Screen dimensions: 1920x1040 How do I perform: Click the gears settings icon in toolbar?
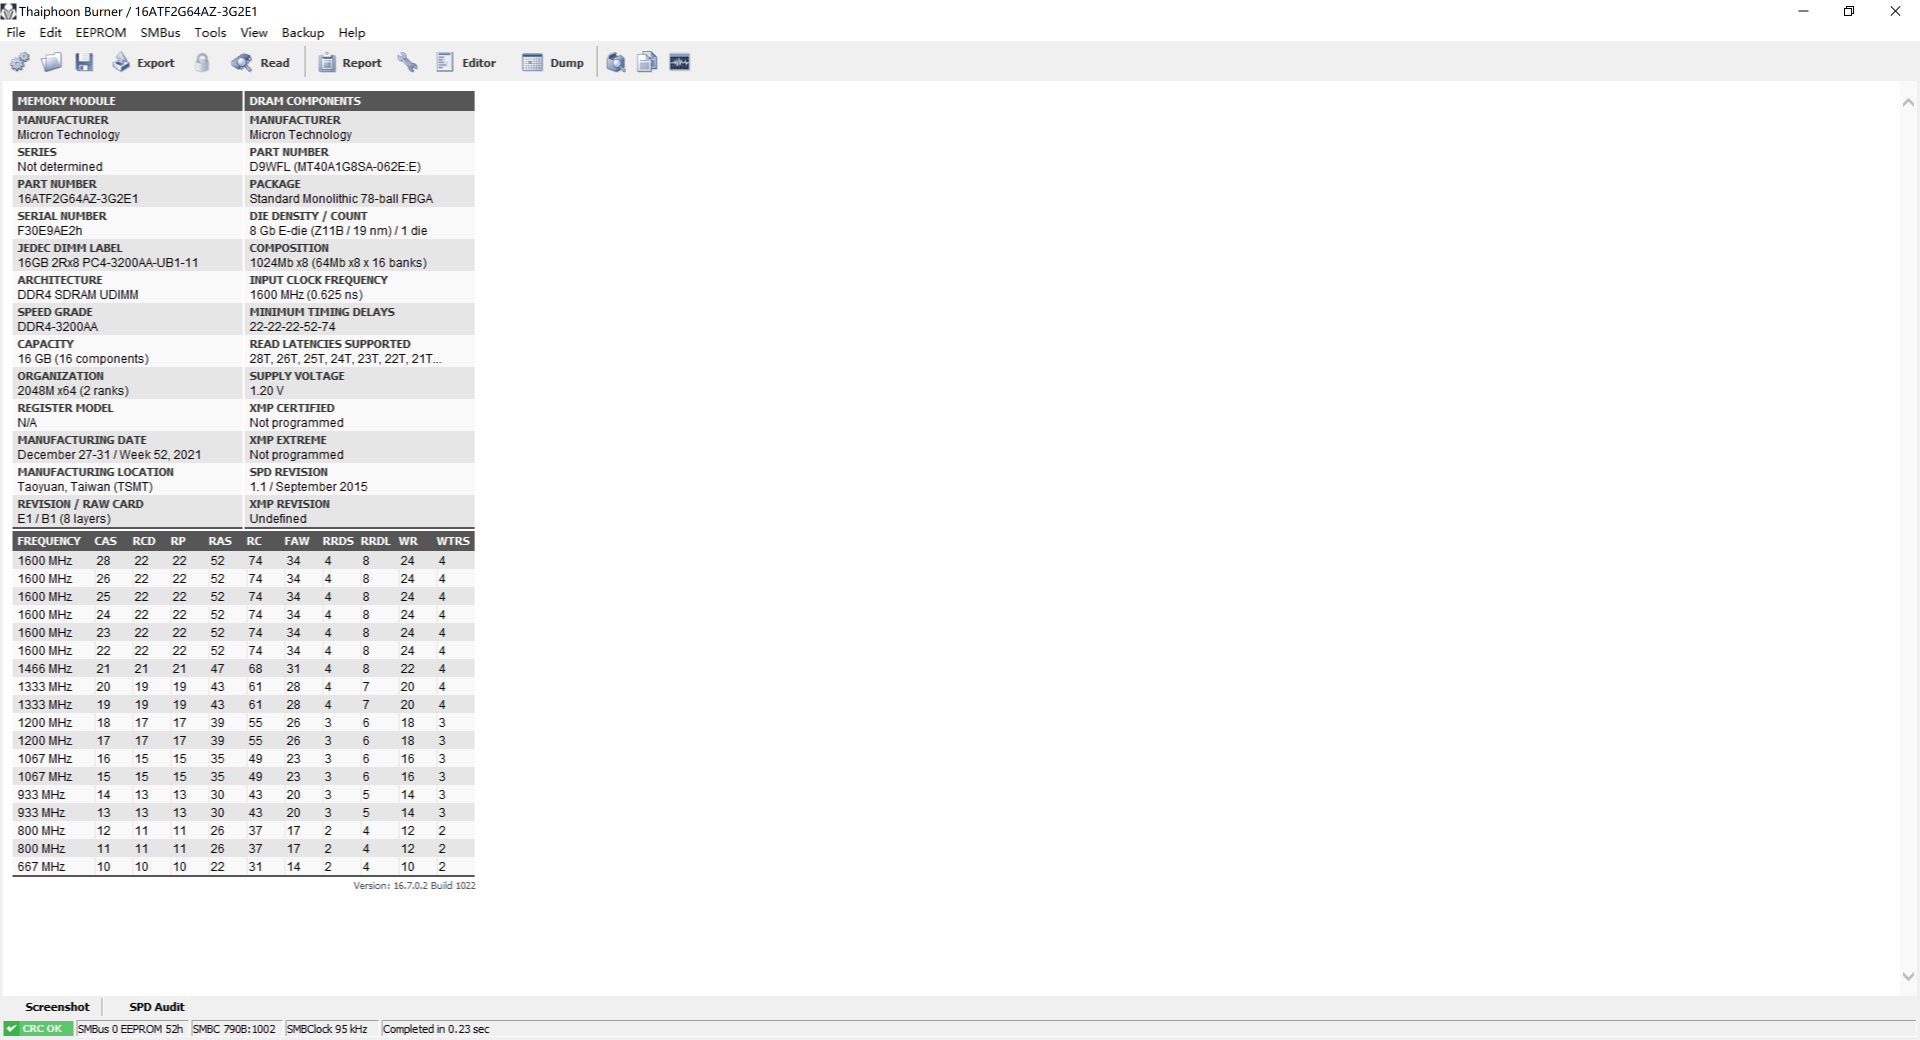coord(19,62)
